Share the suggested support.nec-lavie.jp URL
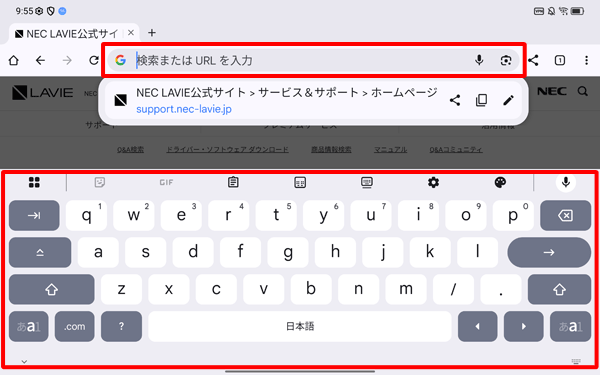600x375 pixels. click(x=455, y=100)
